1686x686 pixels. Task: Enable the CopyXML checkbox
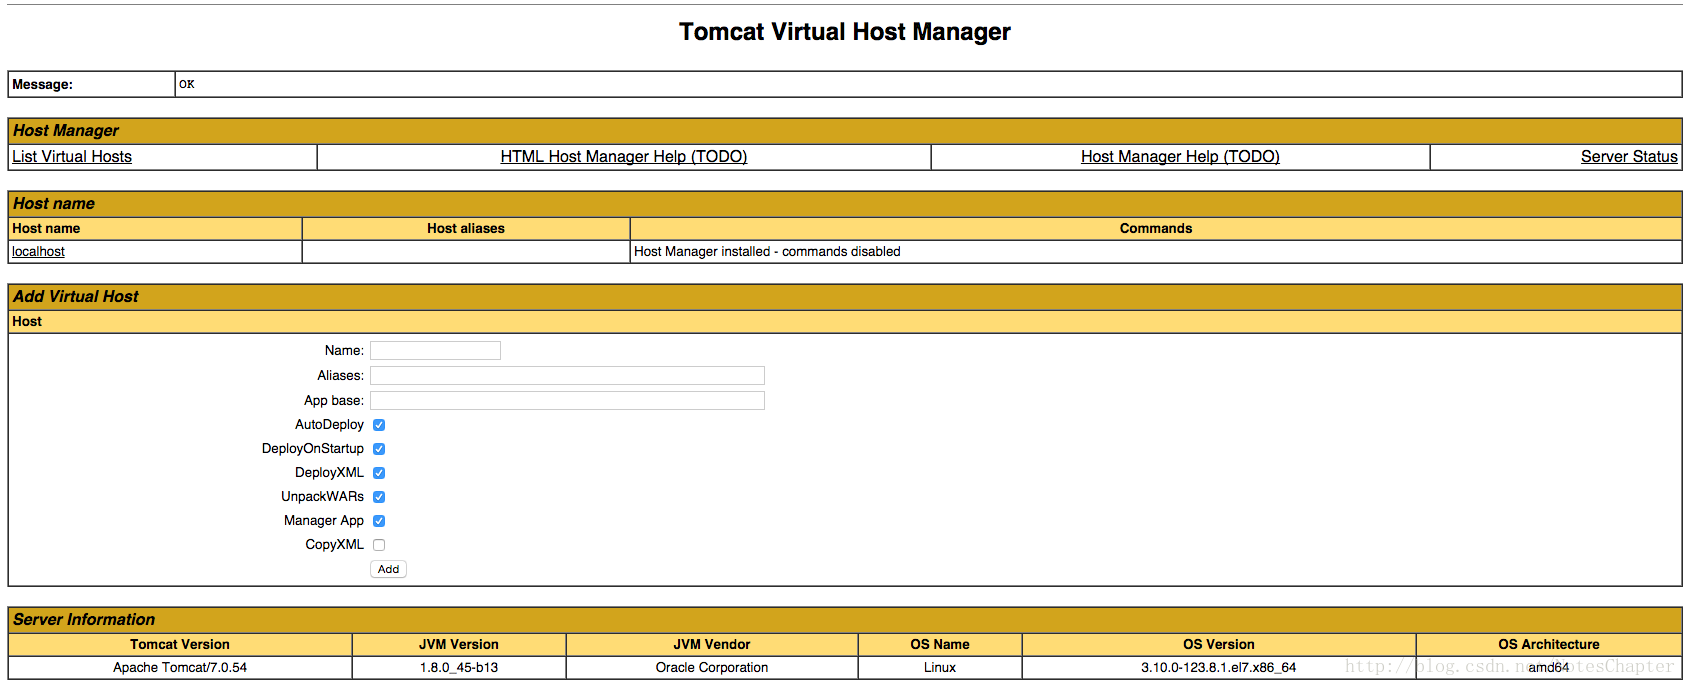pyautogui.click(x=379, y=545)
